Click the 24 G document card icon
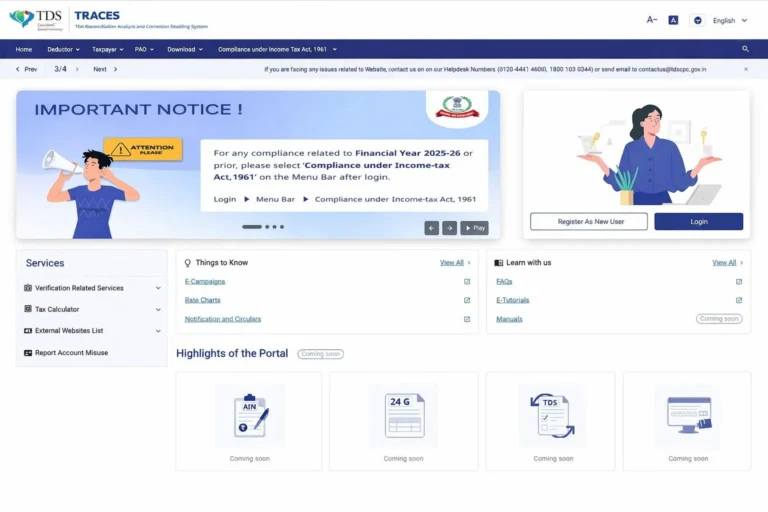This screenshot has width=768, height=512. pyautogui.click(x=404, y=415)
